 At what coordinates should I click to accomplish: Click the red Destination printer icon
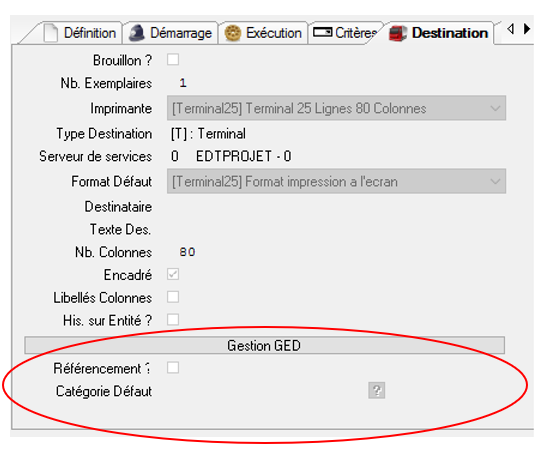click(398, 34)
